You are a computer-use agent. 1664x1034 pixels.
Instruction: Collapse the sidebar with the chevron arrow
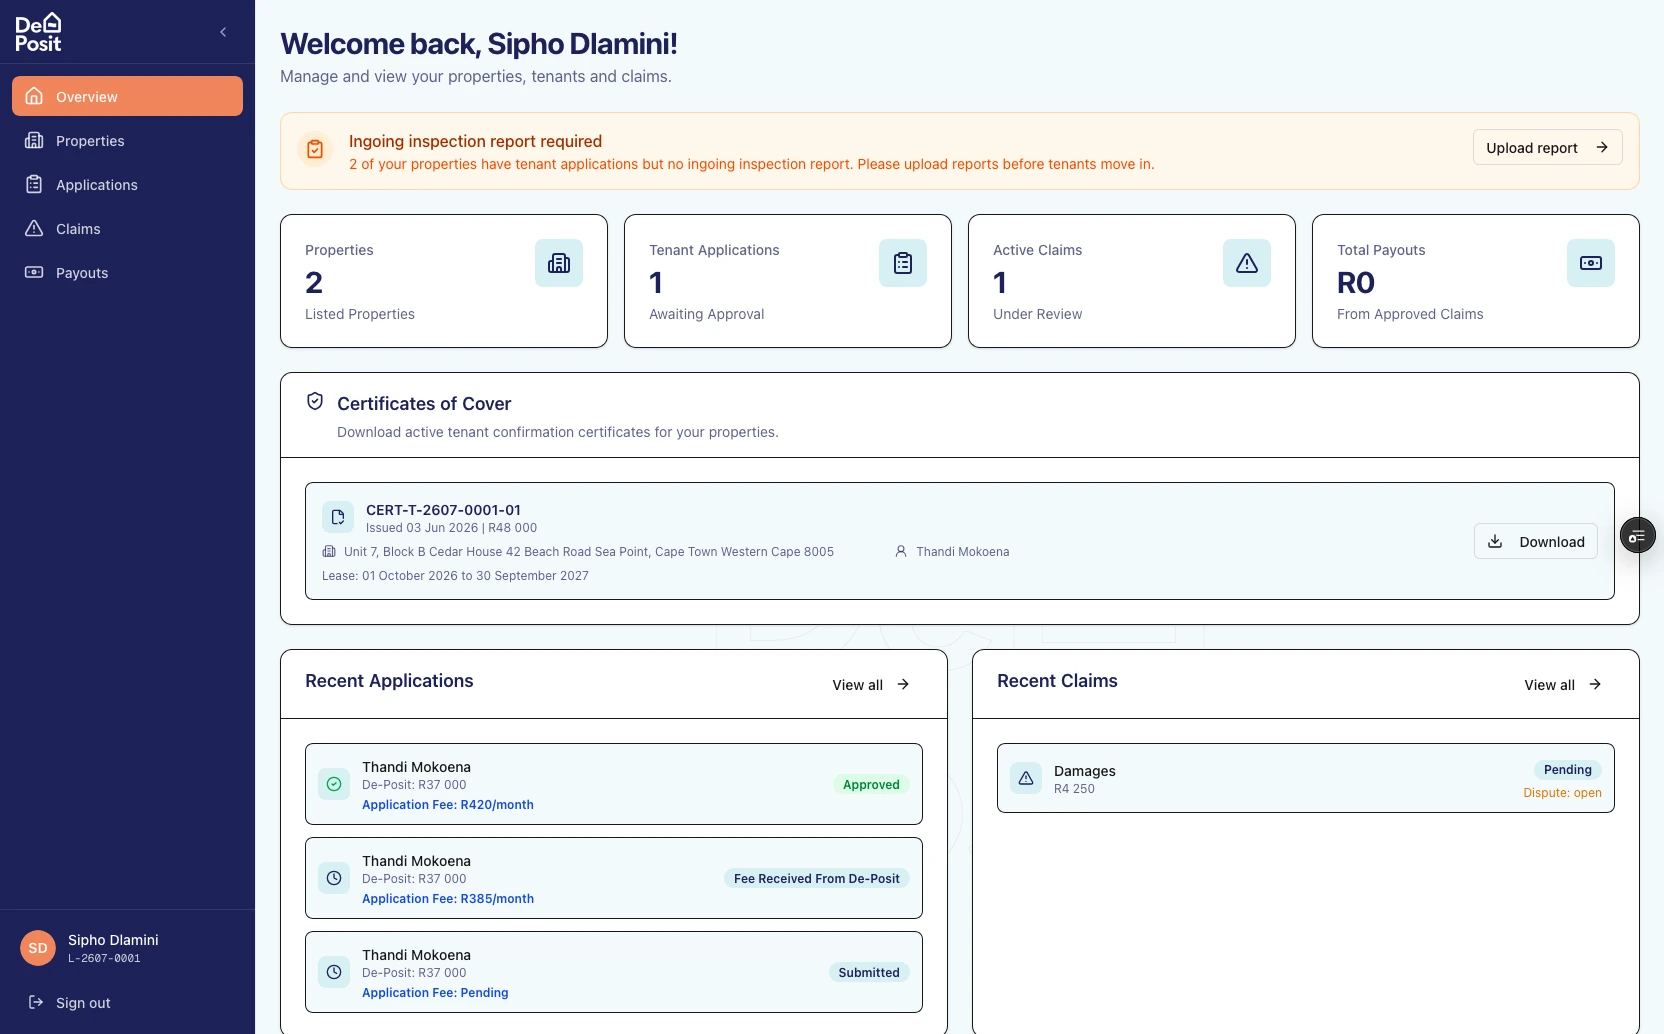click(223, 32)
